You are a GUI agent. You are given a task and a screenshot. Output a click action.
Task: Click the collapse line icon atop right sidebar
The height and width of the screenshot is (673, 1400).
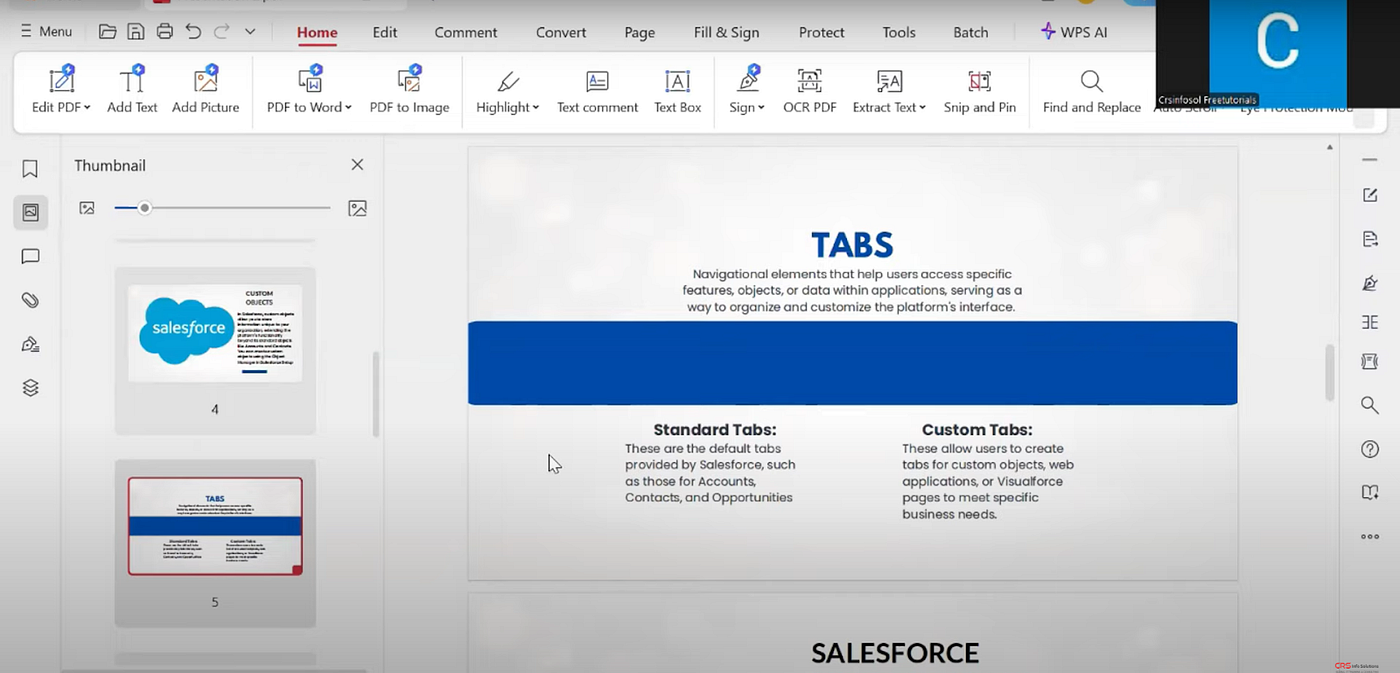pyautogui.click(x=1370, y=159)
